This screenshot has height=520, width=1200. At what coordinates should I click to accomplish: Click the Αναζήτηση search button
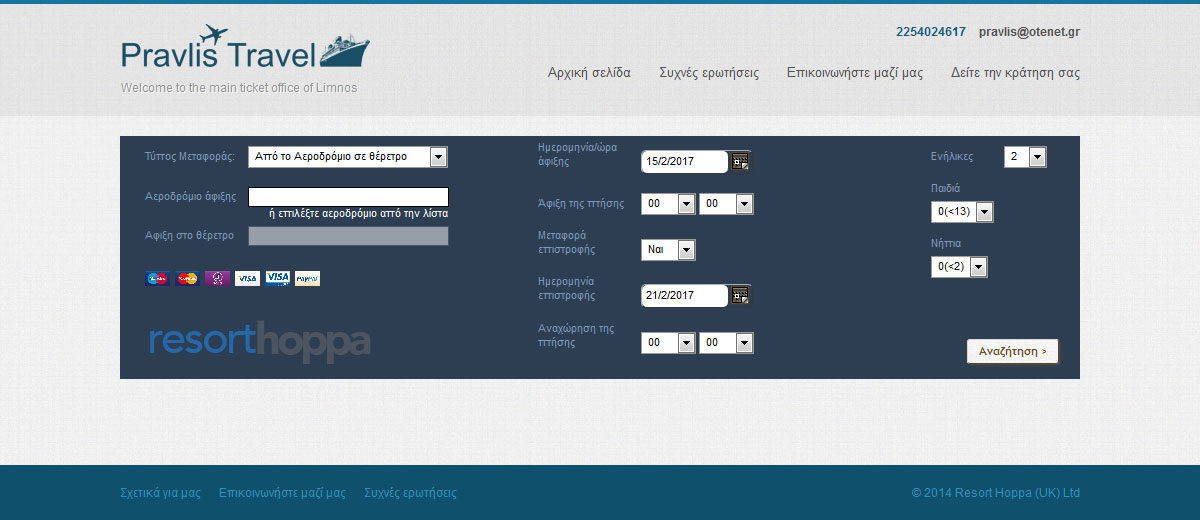(1012, 351)
